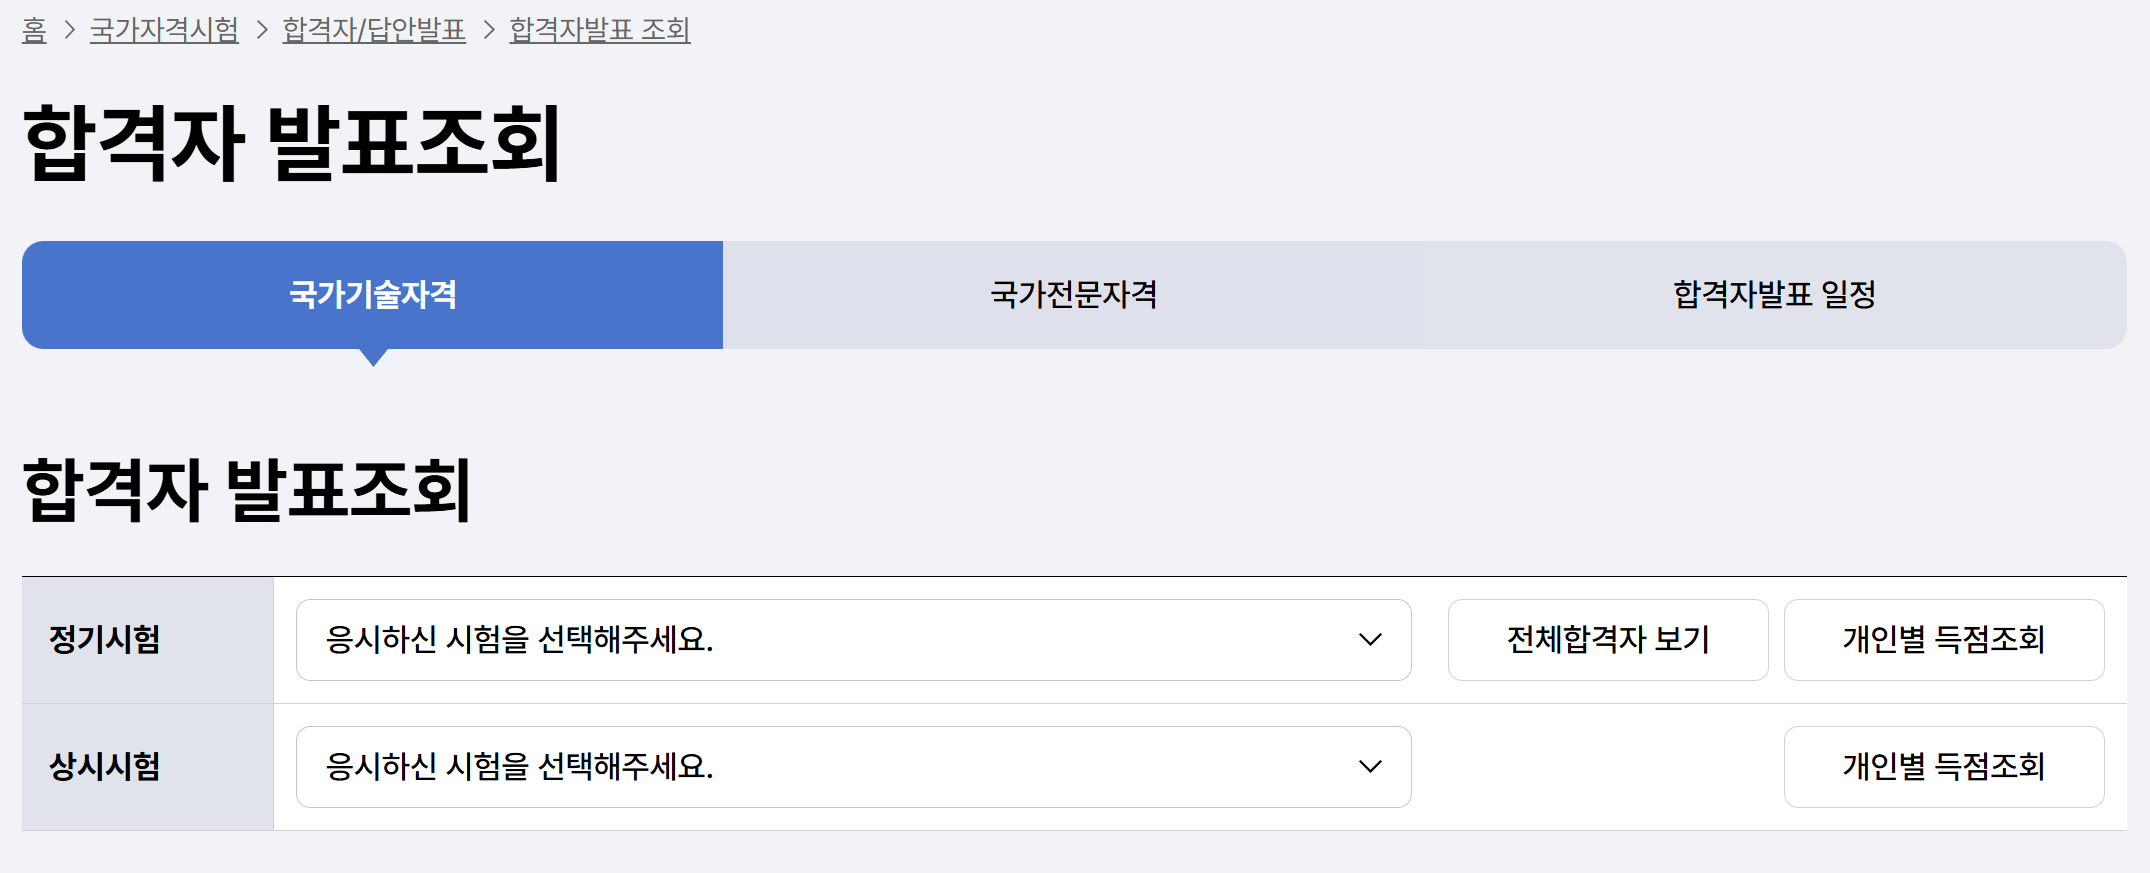Click the chevron arrow in 상시시험 dropdown
This screenshot has height=873, width=2150.
tap(1370, 767)
